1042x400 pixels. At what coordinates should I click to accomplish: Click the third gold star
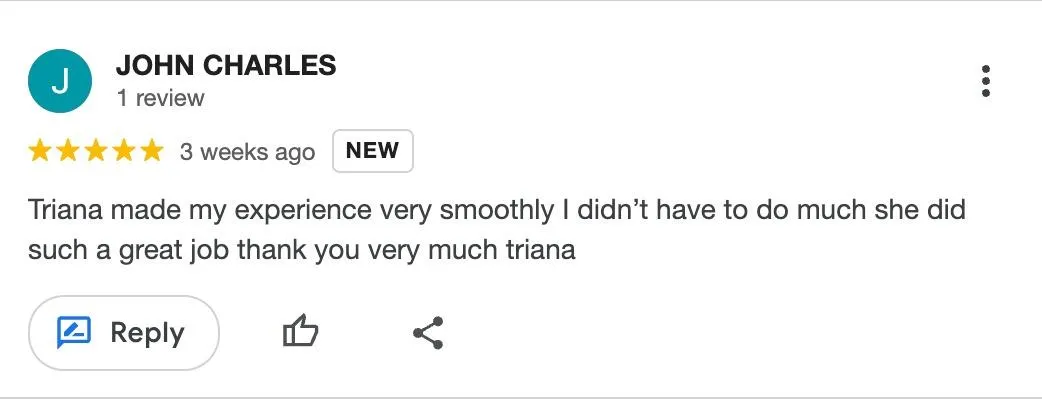[x=96, y=151]
